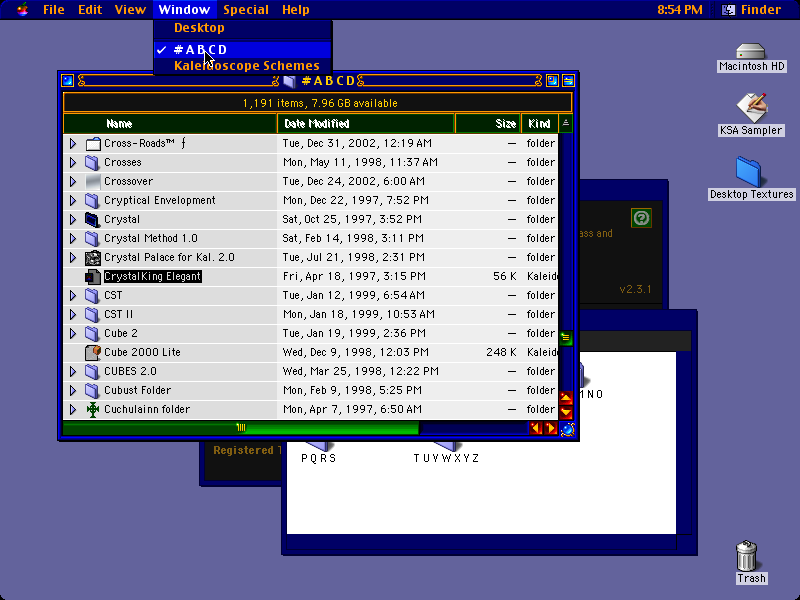Click the P Q R S folder label in background window
800x600 pixels.
319,458
